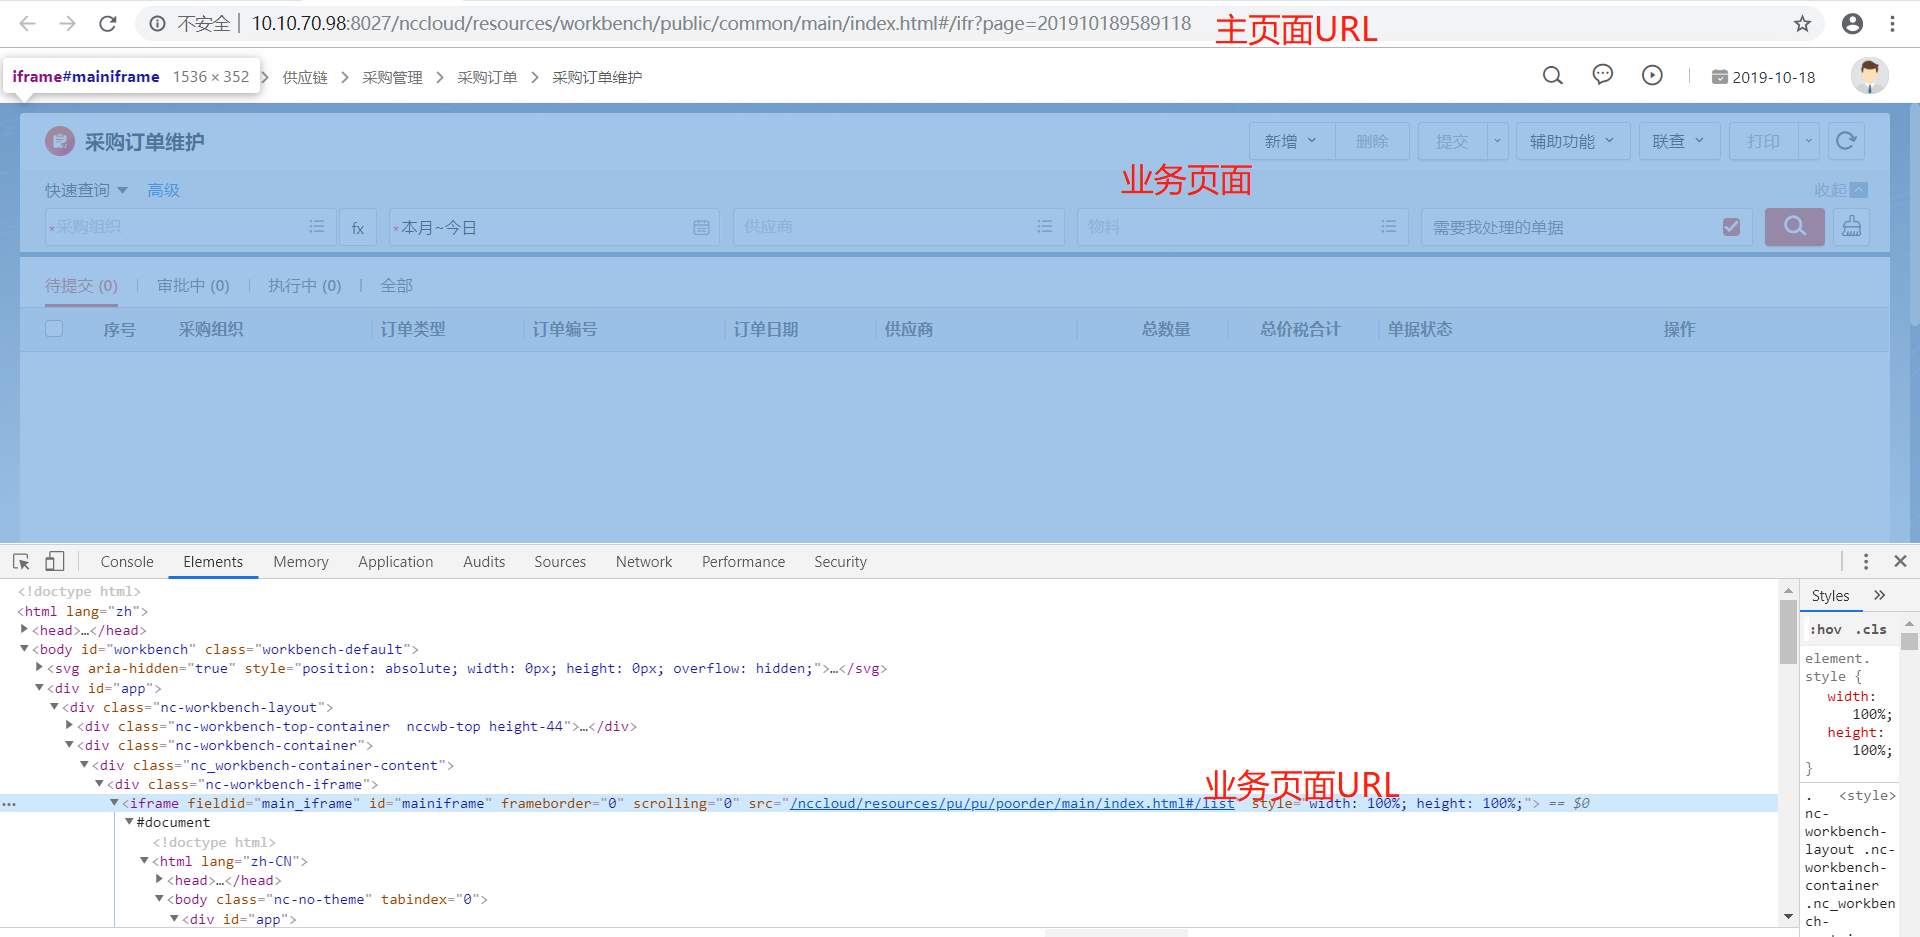Open the Network tab

(x=644, y=562)
